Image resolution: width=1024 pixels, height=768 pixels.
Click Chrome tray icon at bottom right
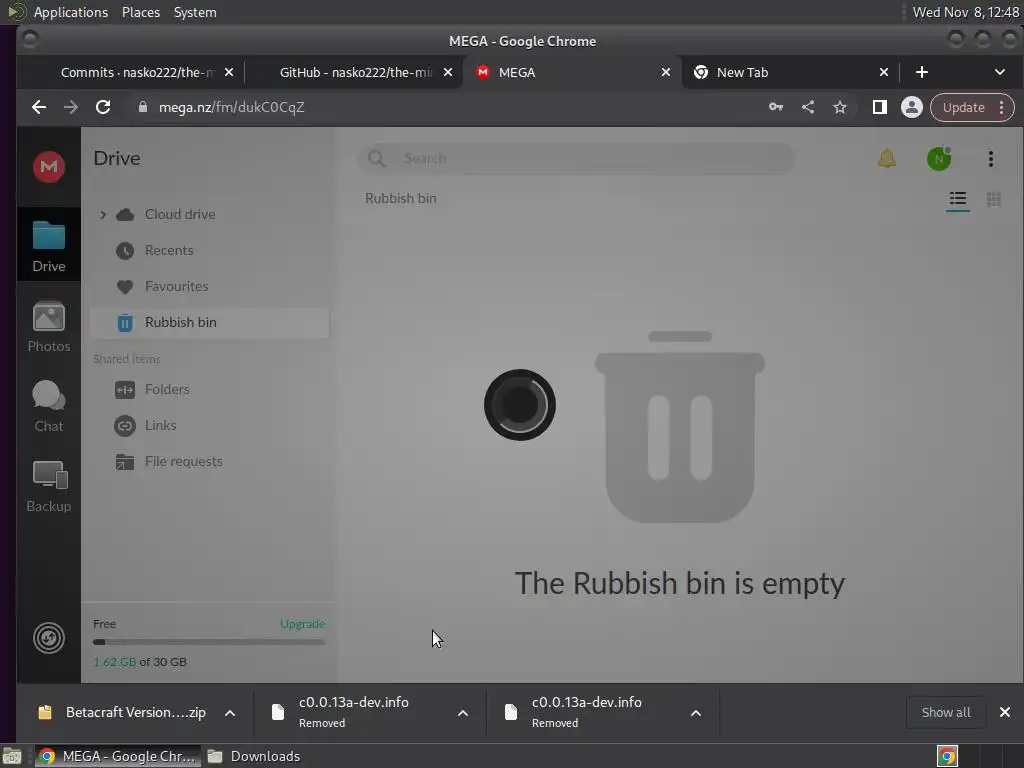click(x=947, y=756)
